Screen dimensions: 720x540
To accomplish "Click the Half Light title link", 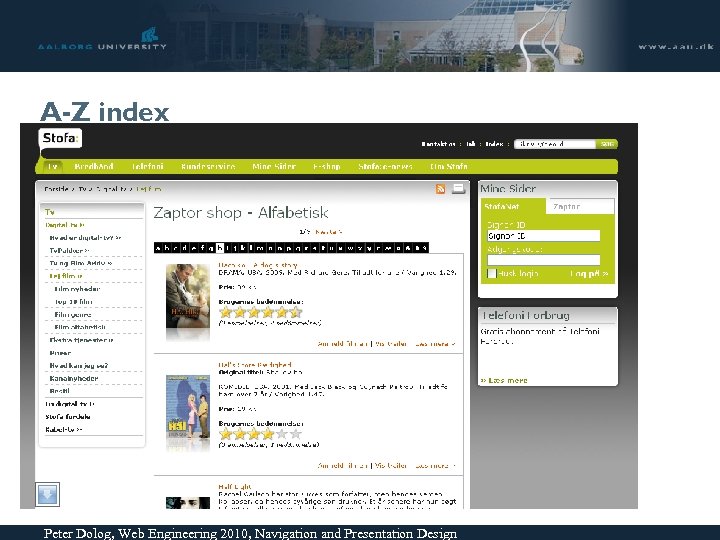I will click(x=235, y=487).
